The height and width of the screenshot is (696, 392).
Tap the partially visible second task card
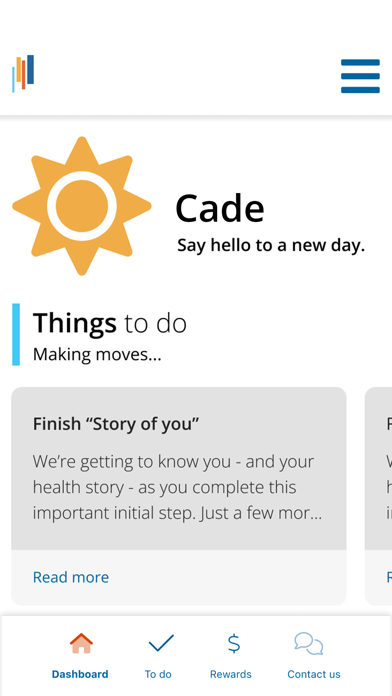click(x=378, y=496)
